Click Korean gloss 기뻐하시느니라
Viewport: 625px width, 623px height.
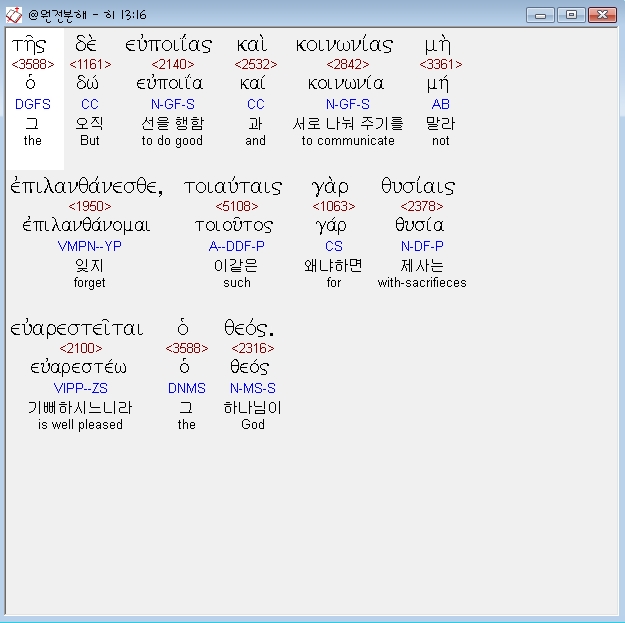[x=80, y=407]
